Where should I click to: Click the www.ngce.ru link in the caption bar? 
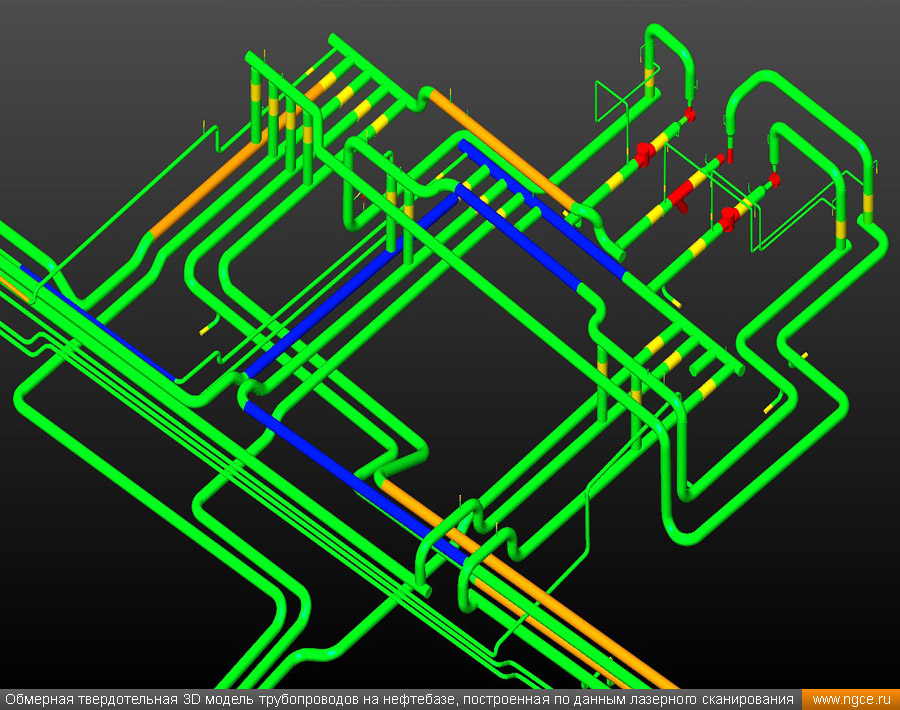click(851, 700)
